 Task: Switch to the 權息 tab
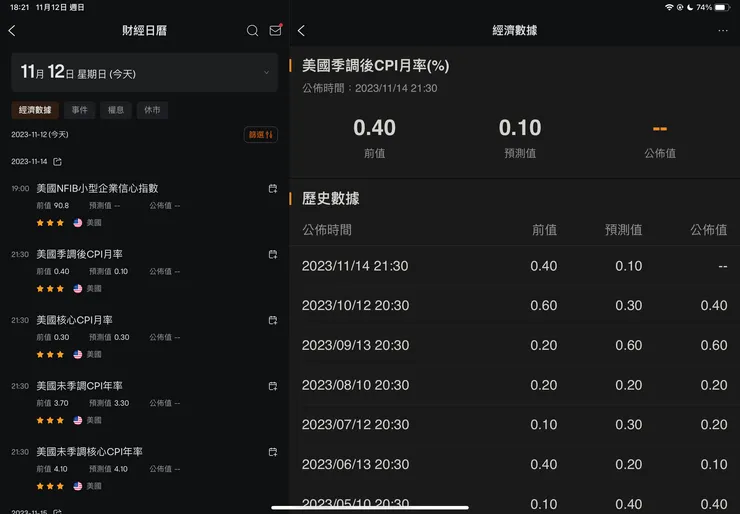(116, 110)
